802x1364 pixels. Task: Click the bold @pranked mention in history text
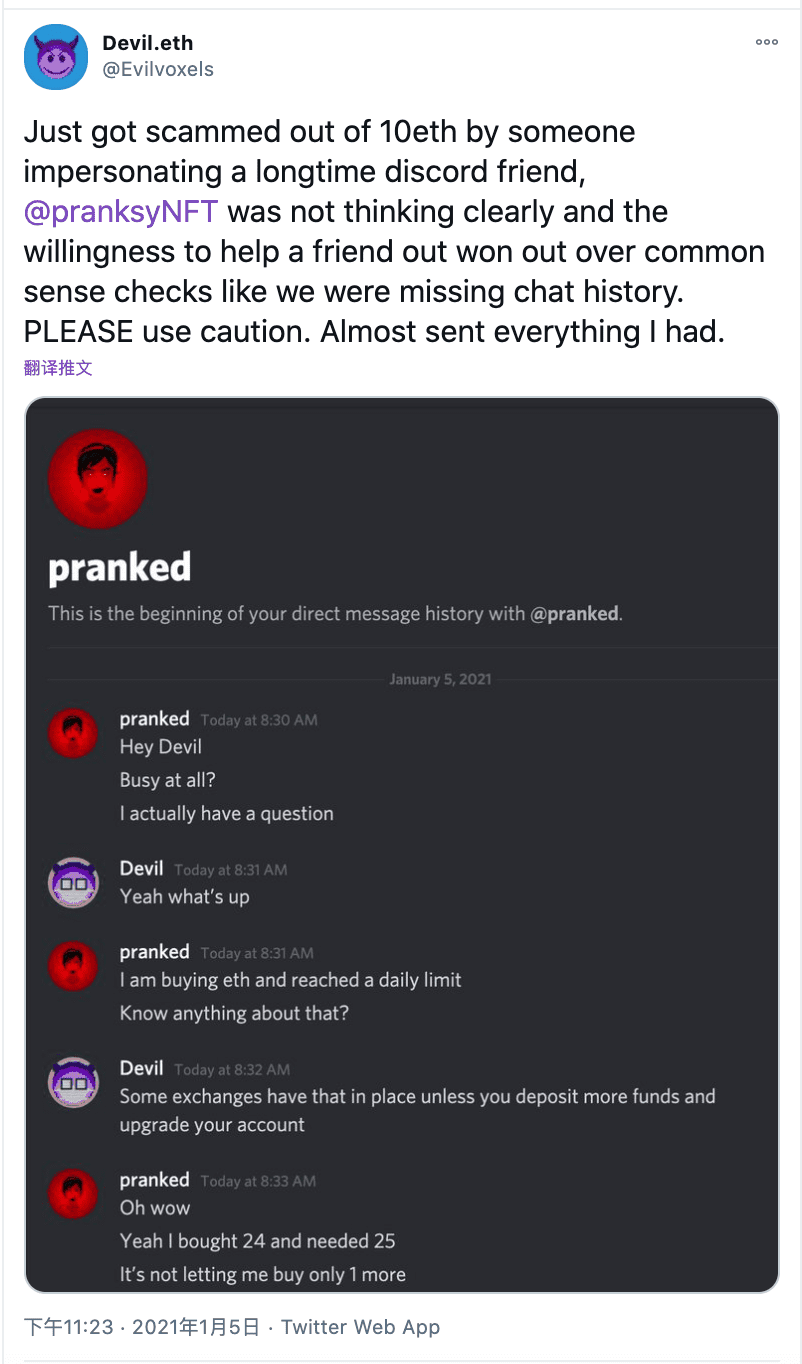coord(574,613)
